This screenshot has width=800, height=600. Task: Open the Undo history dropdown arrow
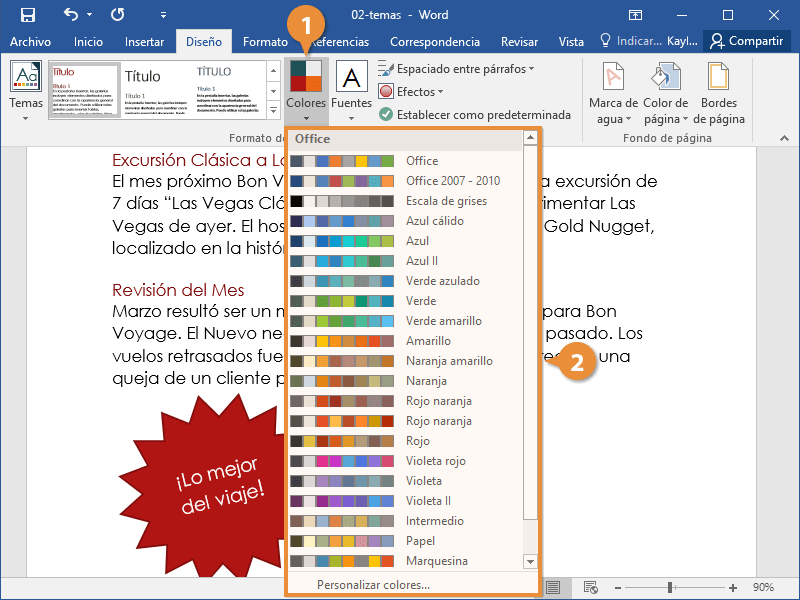click(x=89, y=15)
